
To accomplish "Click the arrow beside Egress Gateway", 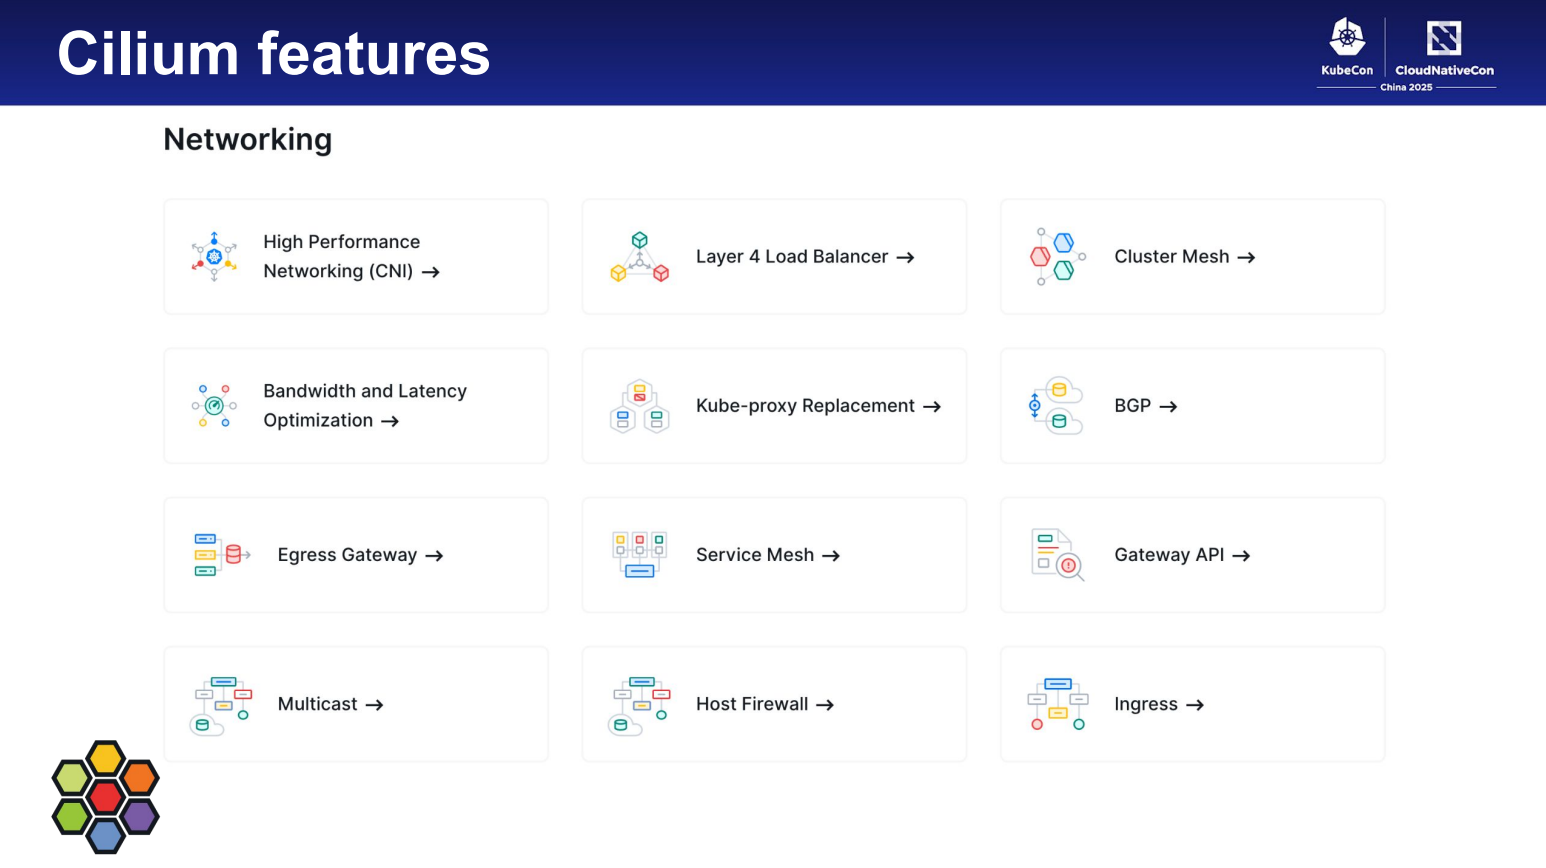I will (434, 556).
